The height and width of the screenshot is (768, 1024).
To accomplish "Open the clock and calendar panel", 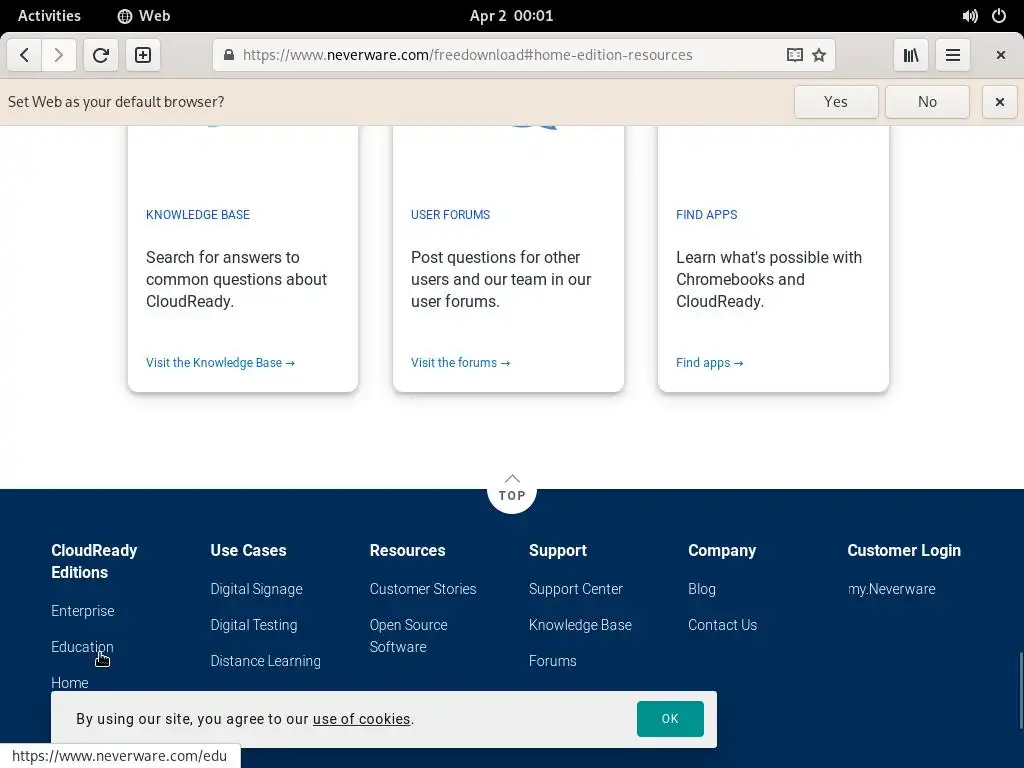I will click(x=511, y=16).
